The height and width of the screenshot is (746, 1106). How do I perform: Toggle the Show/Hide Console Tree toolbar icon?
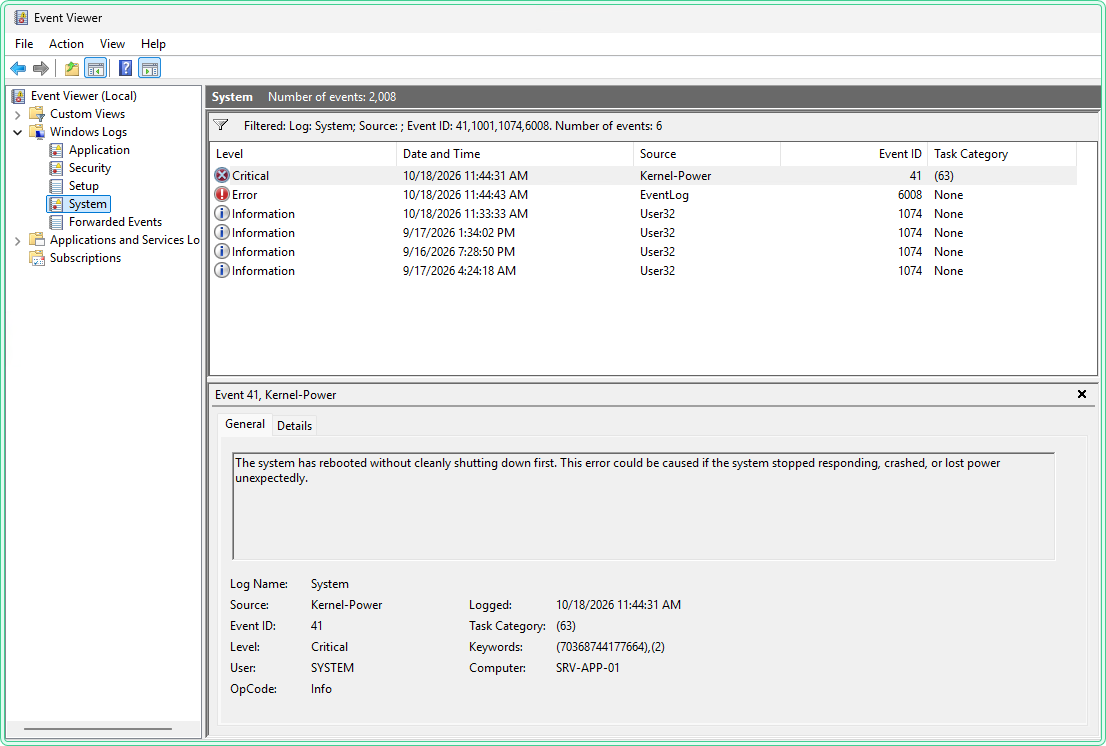coord(95,68)
